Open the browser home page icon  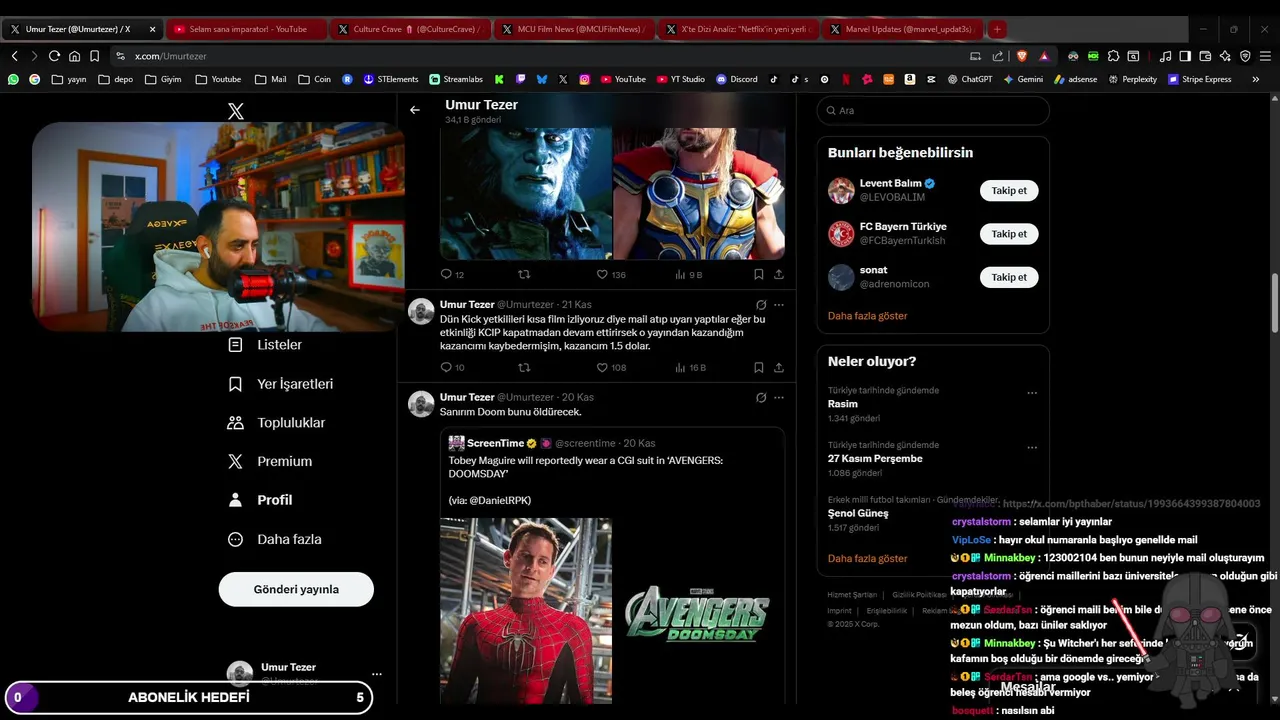click(74, 56)
